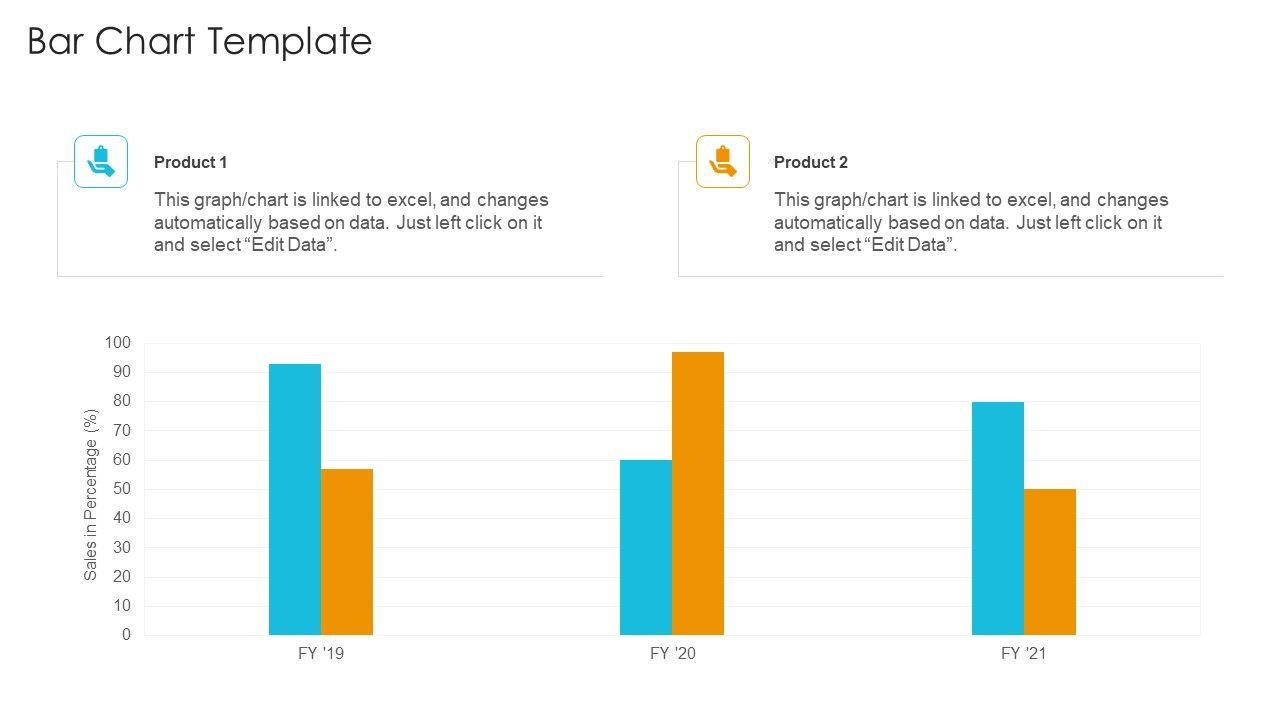
Task: Click the orange Product 2 shopping bag icon
Action: 723,161
